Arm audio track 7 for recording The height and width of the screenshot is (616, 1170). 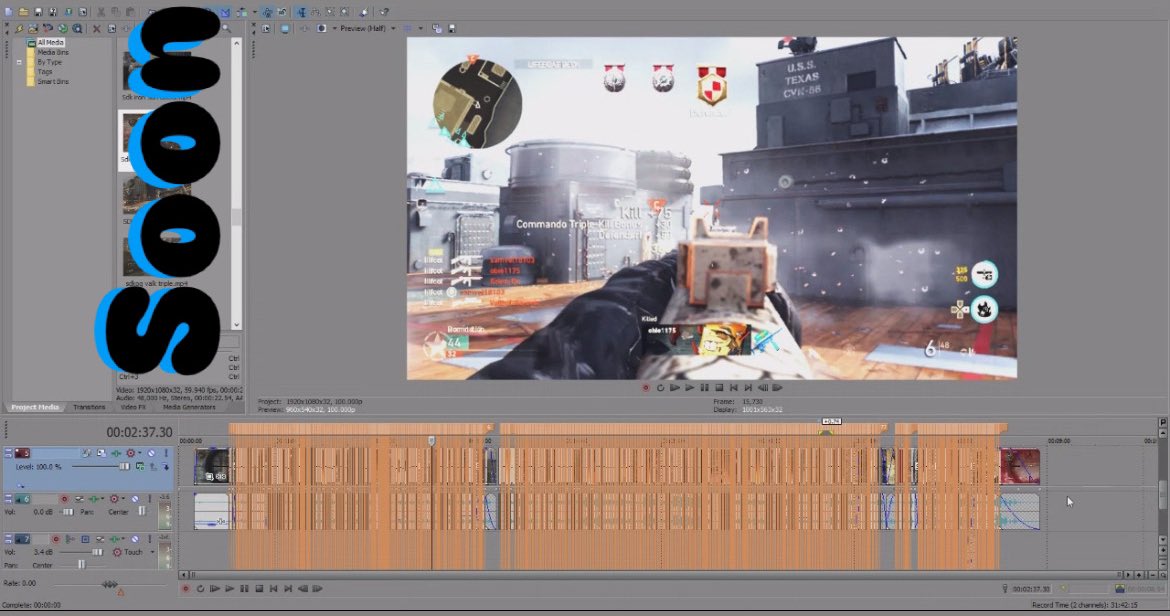[55, 538]
